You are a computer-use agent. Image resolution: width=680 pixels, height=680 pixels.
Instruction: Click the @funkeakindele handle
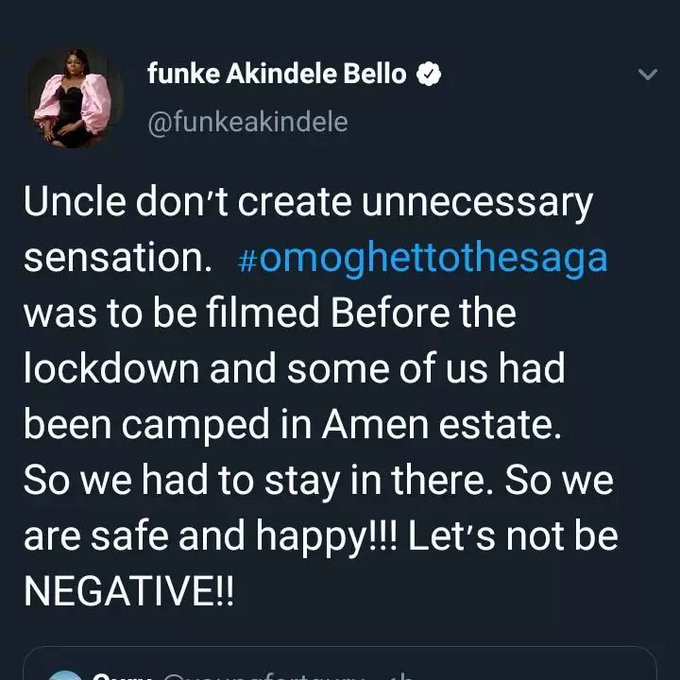pyautogui.click(x=247, y=122)
